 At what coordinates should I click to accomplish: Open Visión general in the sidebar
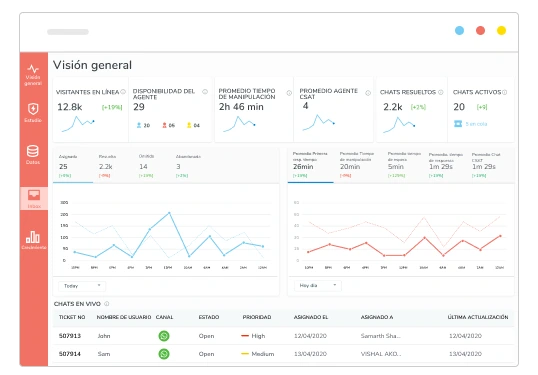pyautogui.click(x=33, y=75)
